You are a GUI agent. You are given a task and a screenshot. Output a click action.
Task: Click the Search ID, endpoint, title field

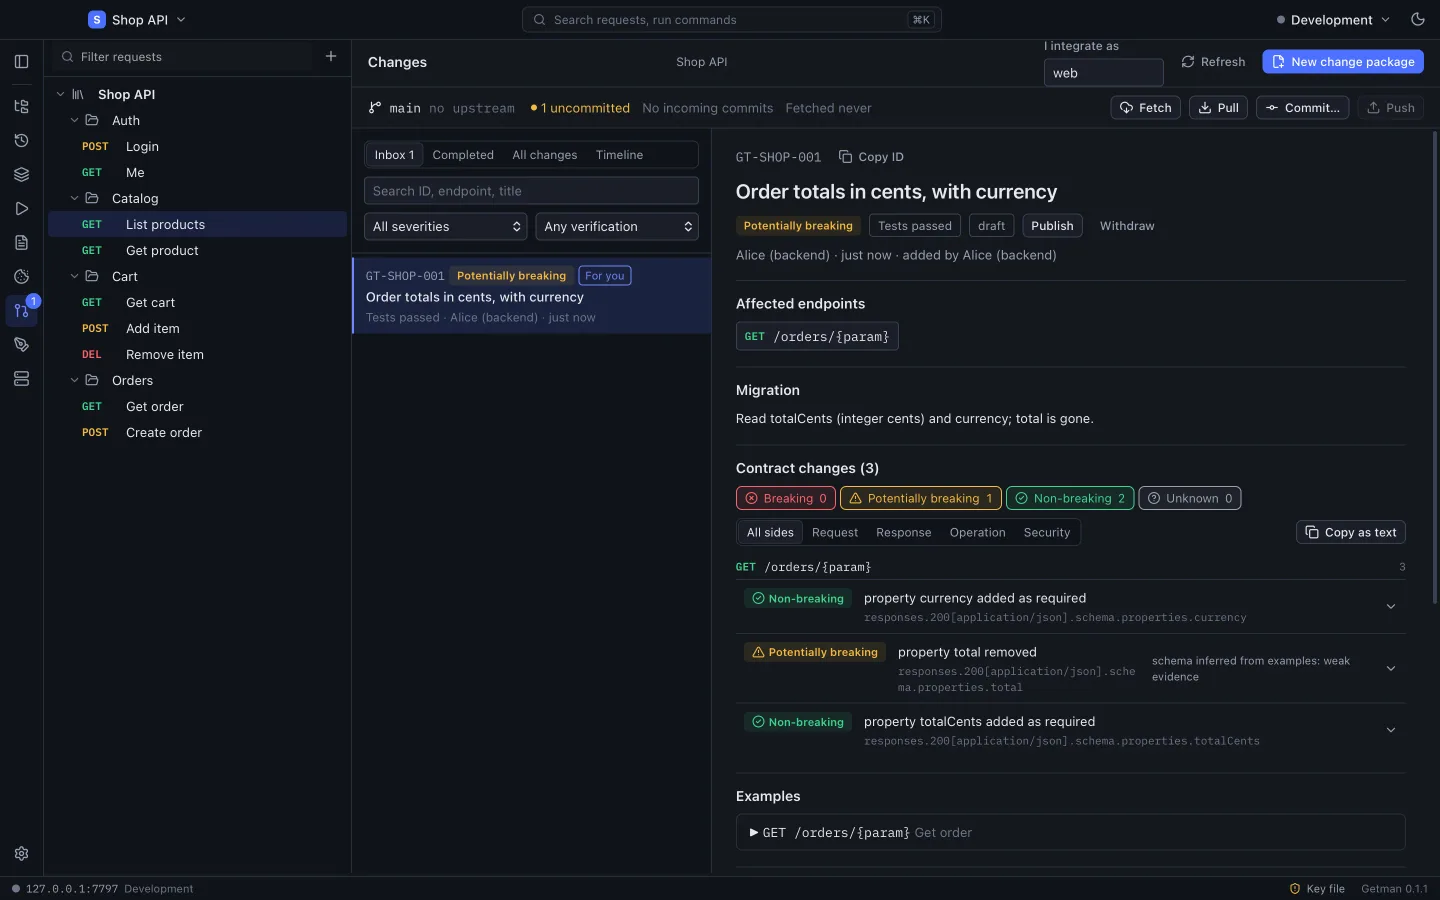(531, 191)
